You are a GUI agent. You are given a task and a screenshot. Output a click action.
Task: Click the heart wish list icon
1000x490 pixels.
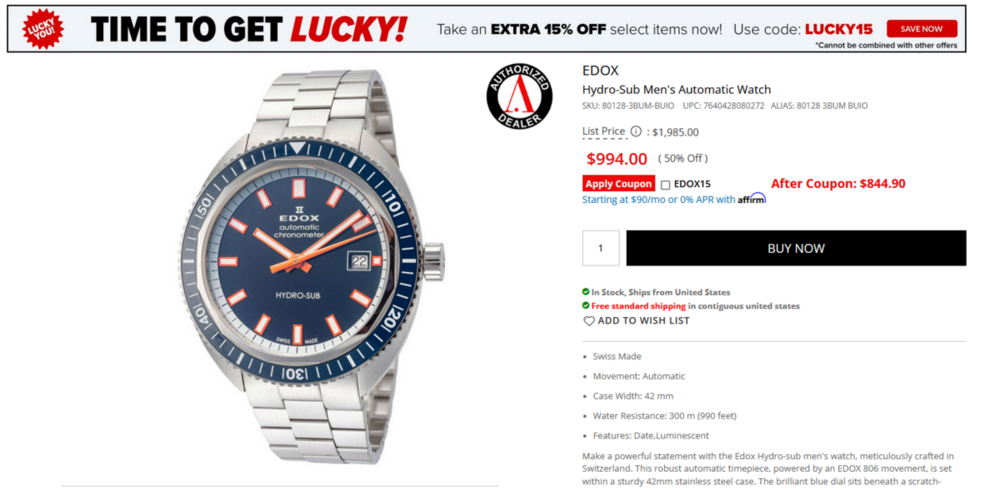point(589,321)
